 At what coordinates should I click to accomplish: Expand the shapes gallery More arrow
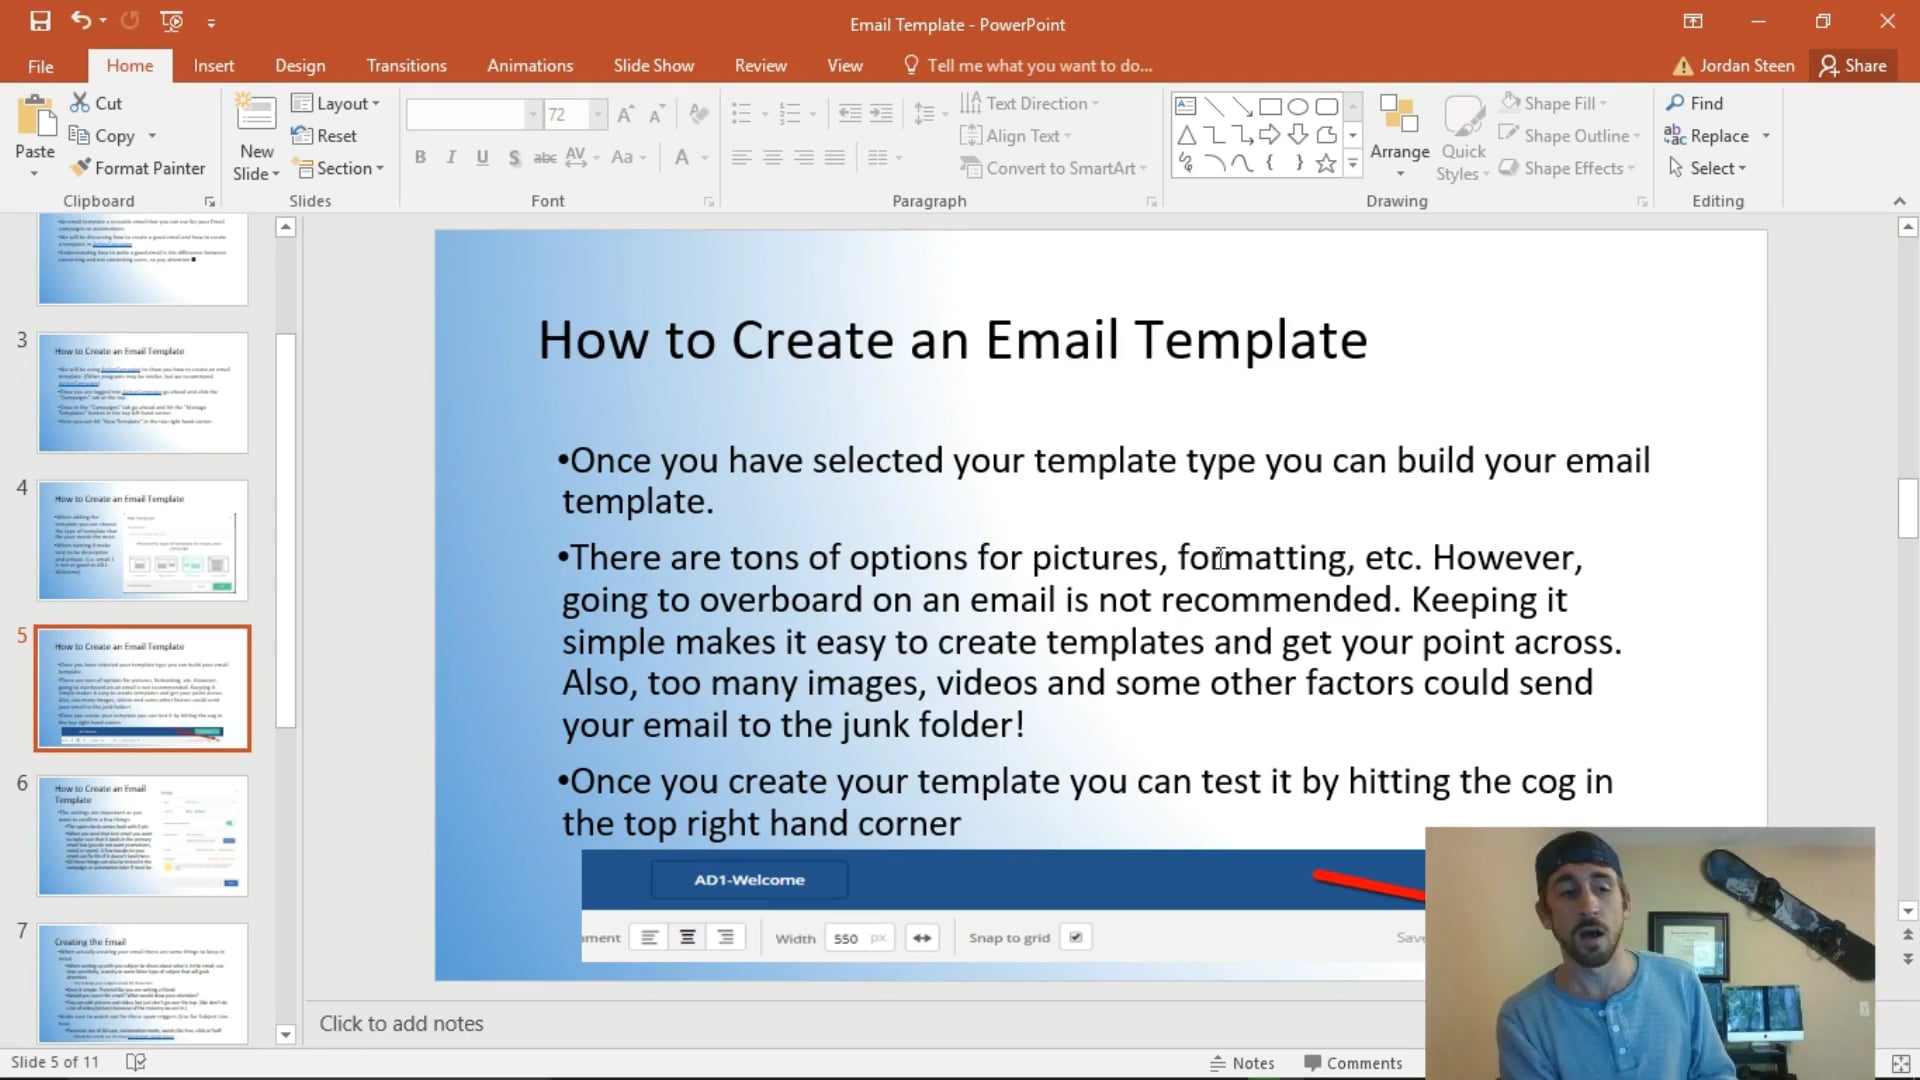pos(1353,163)
